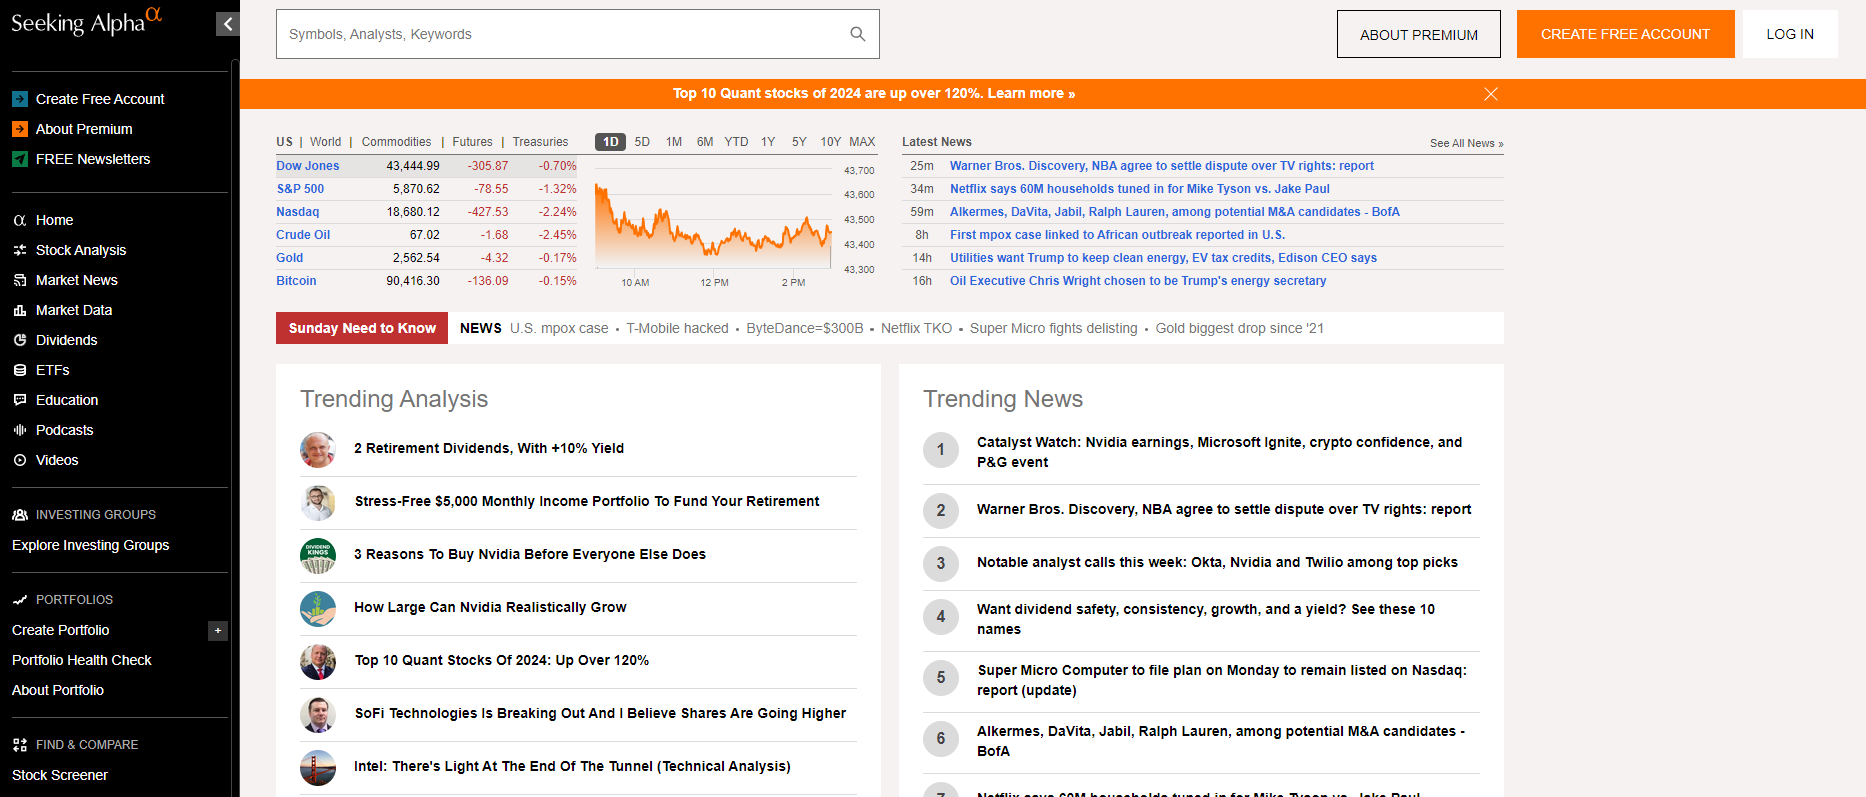Click the Create Free Account sidebar icon

[x=20, y=99]
